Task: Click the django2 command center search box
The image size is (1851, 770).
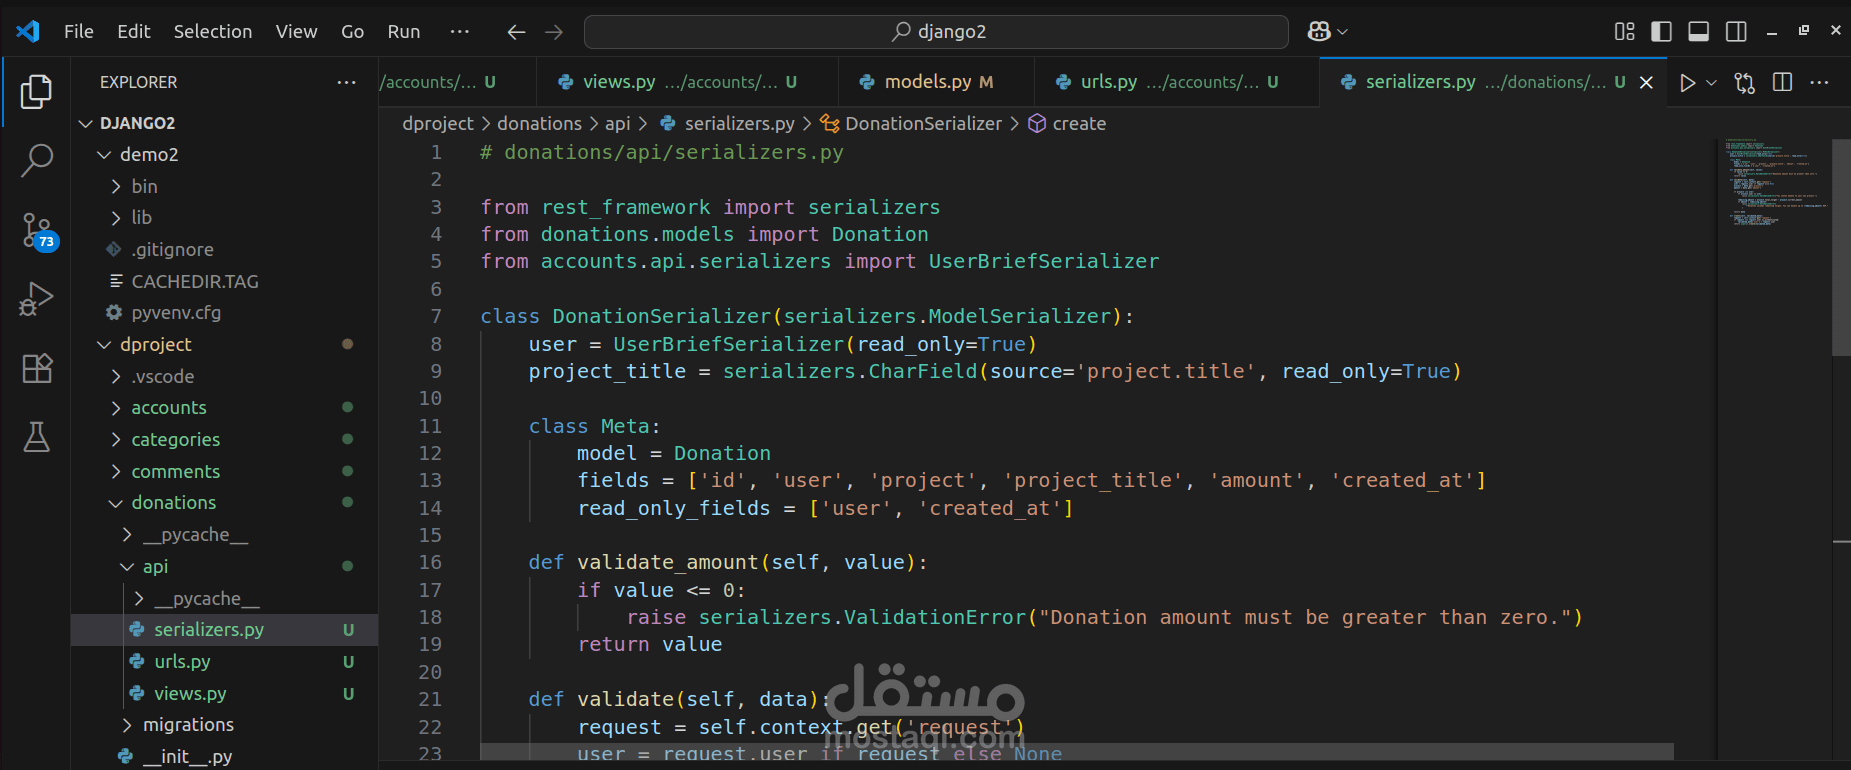Action: [936, 32]
